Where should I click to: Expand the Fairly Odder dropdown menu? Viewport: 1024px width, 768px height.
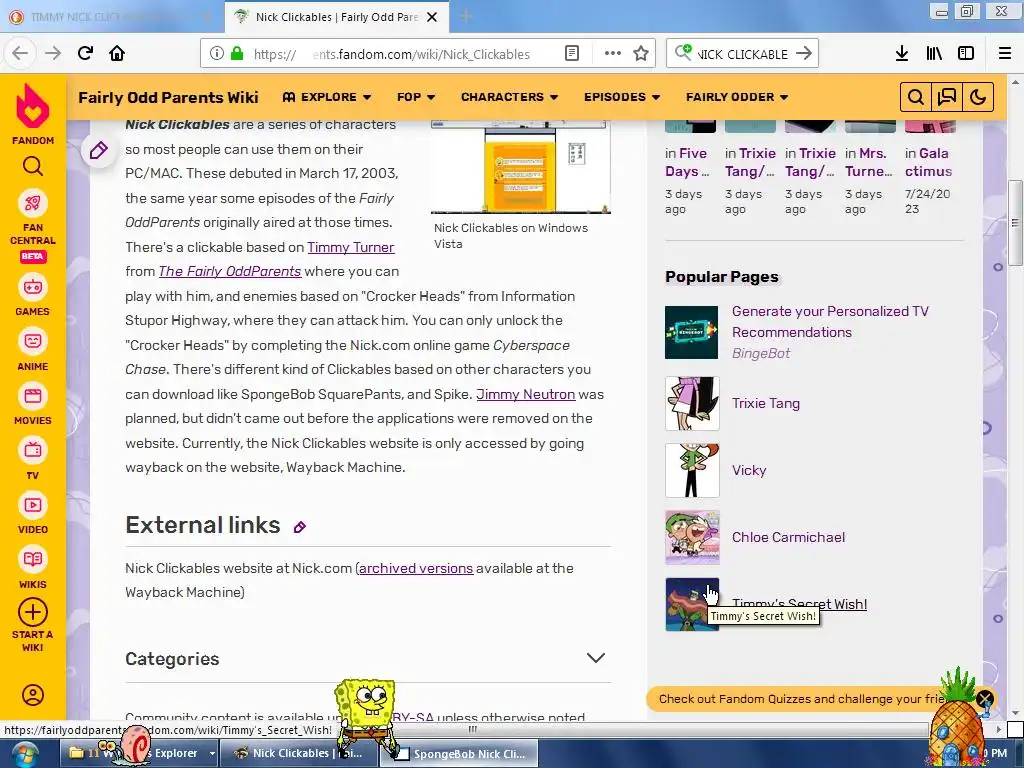(737, 97)
